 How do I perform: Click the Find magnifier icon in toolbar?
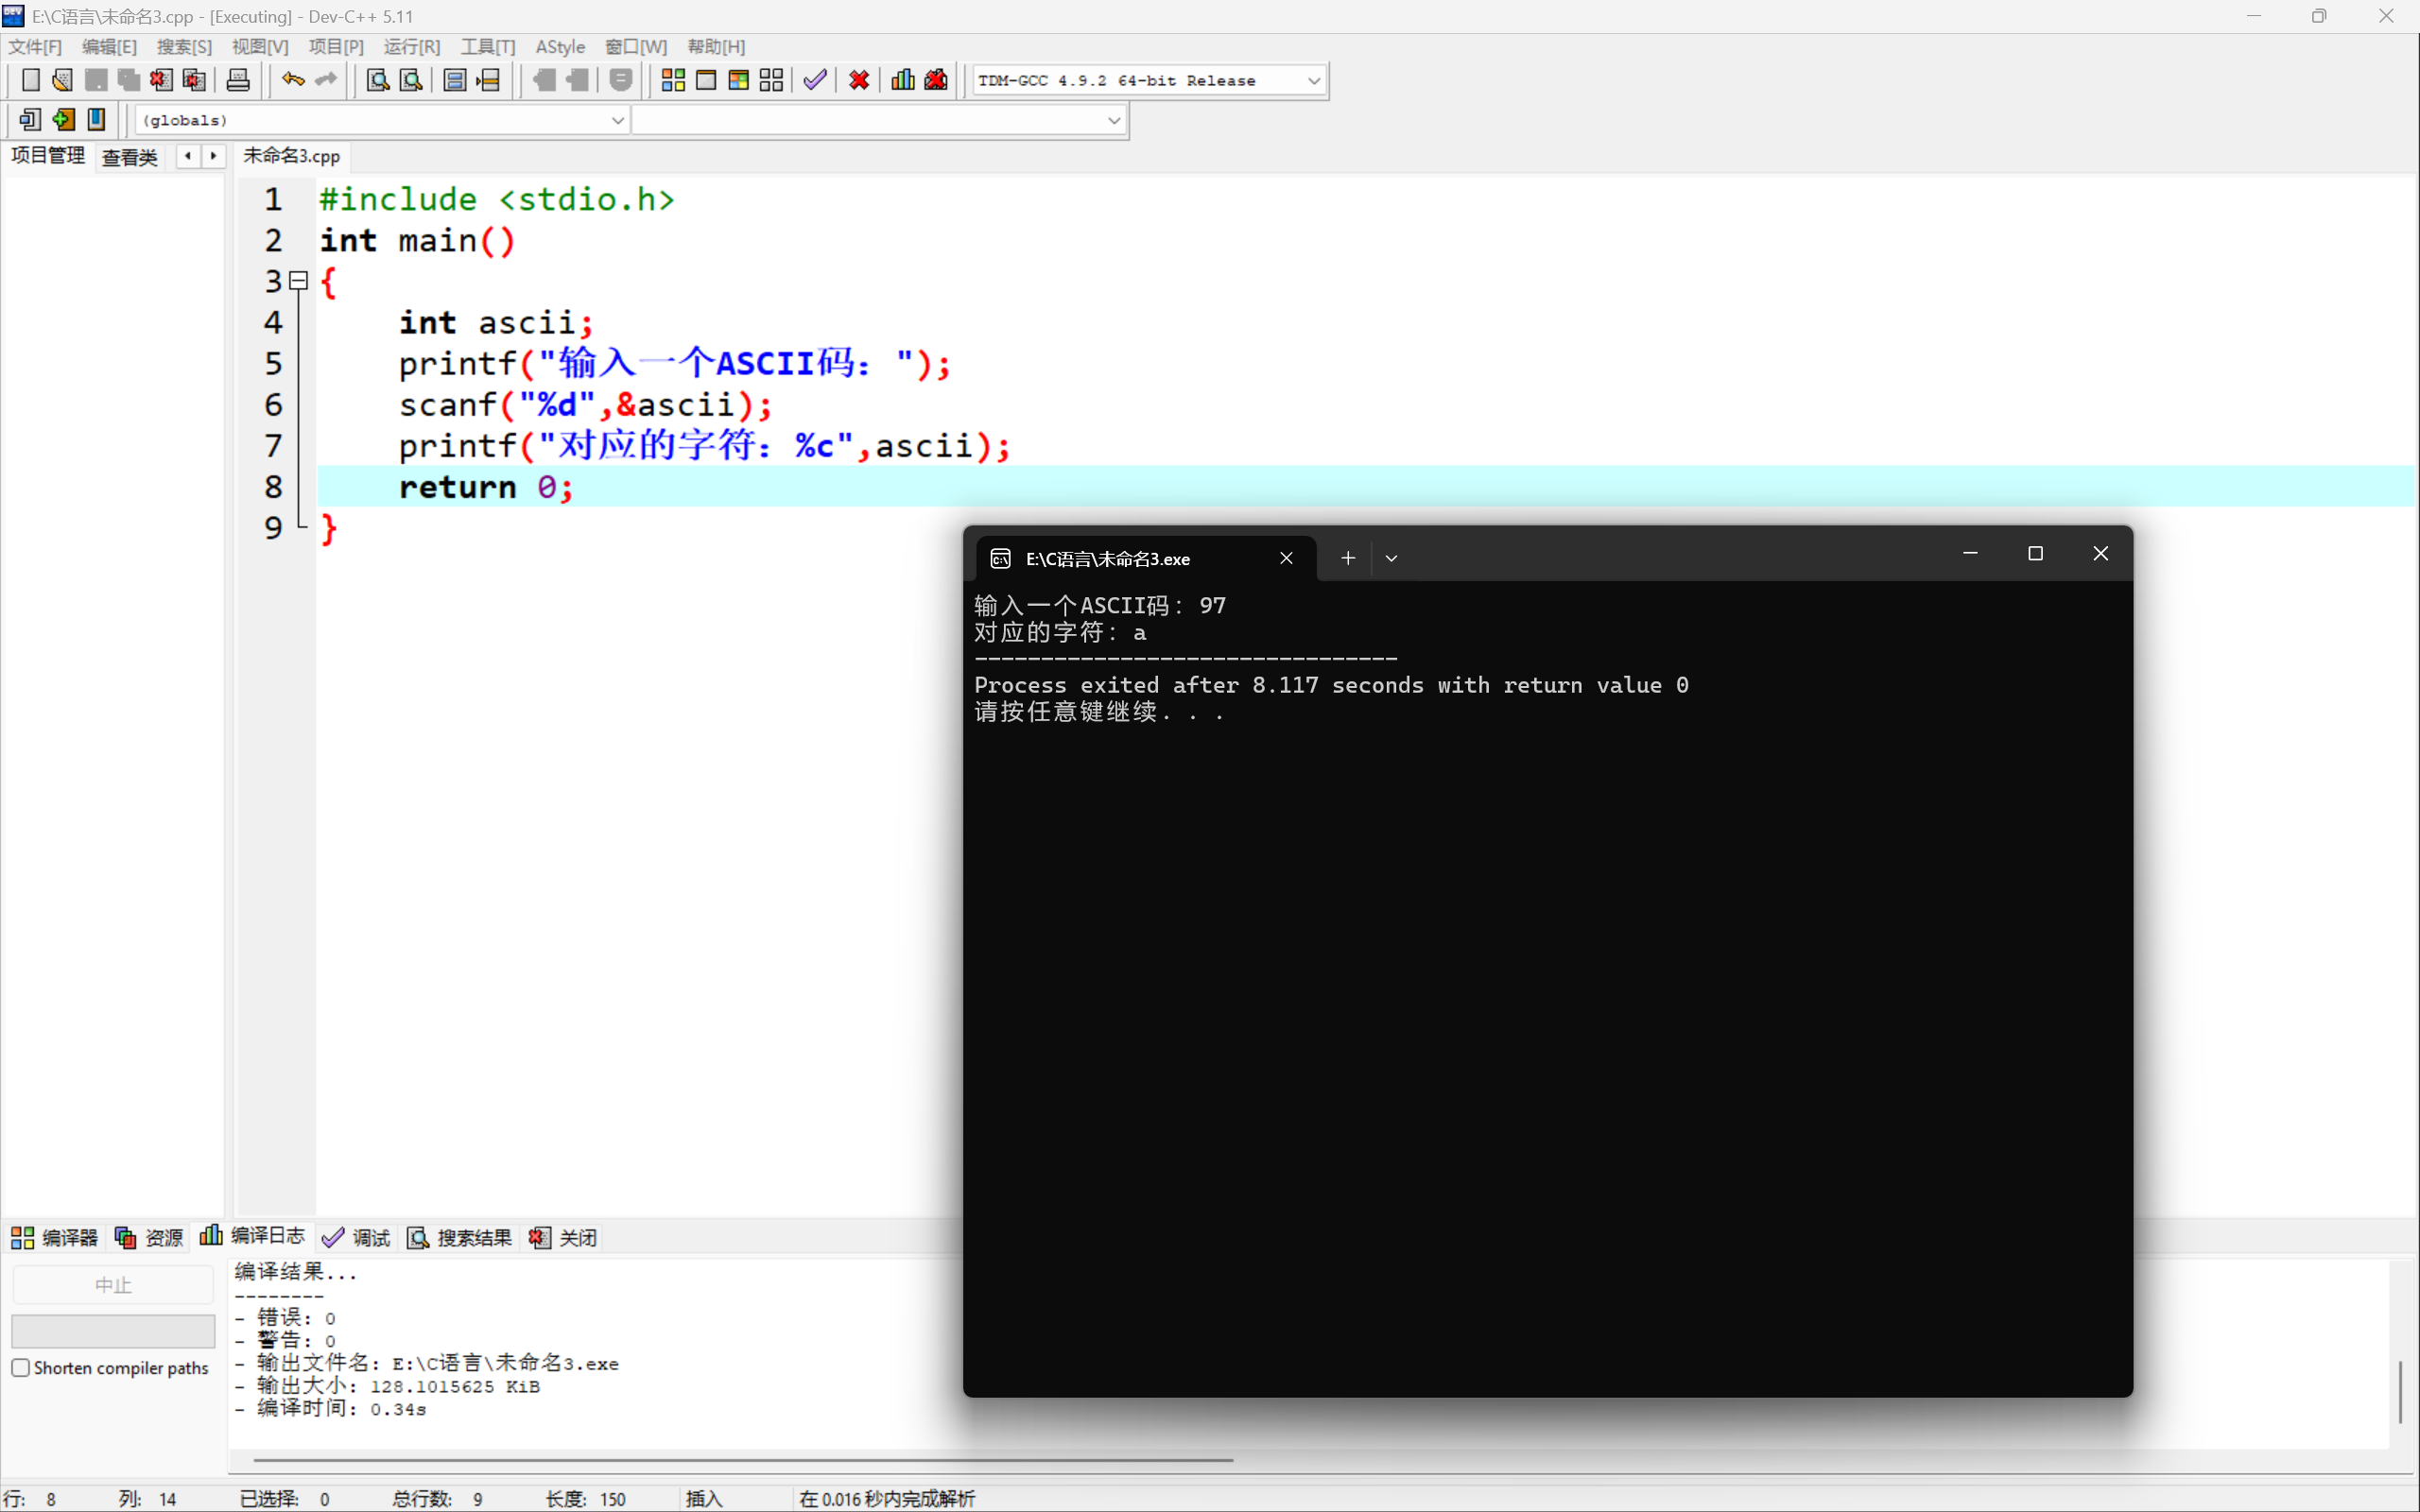[377, 80]
